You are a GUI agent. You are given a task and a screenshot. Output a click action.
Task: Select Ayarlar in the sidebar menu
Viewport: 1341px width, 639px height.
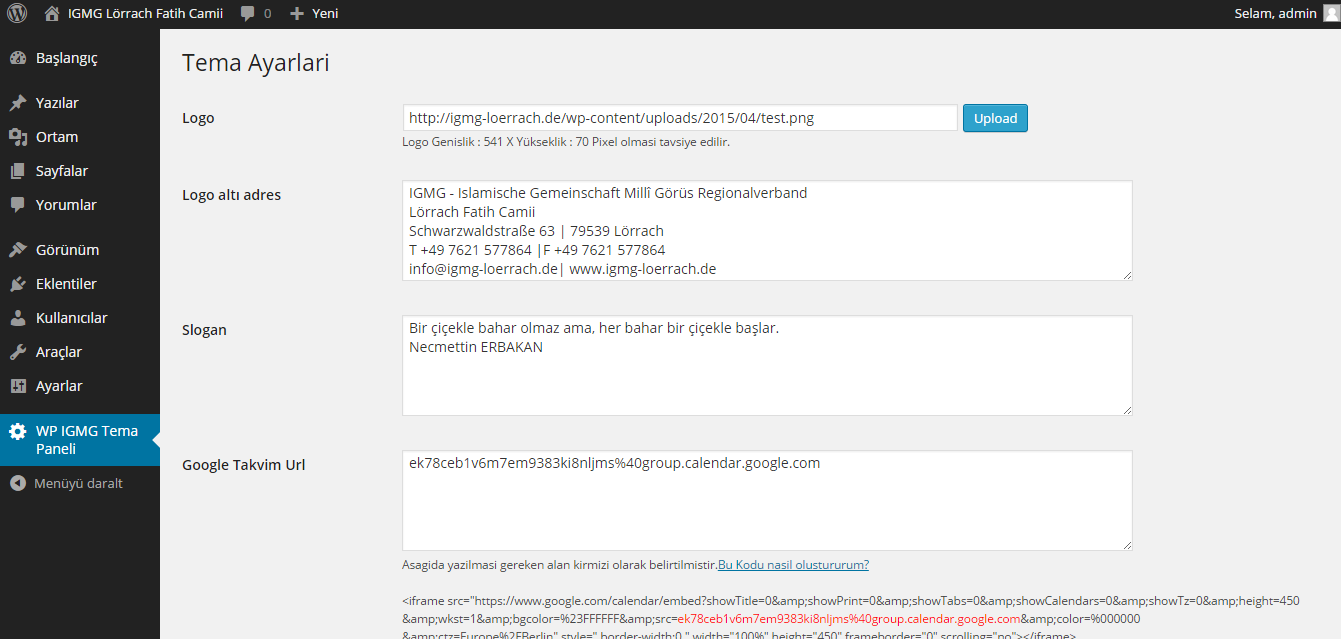[59, 386]
